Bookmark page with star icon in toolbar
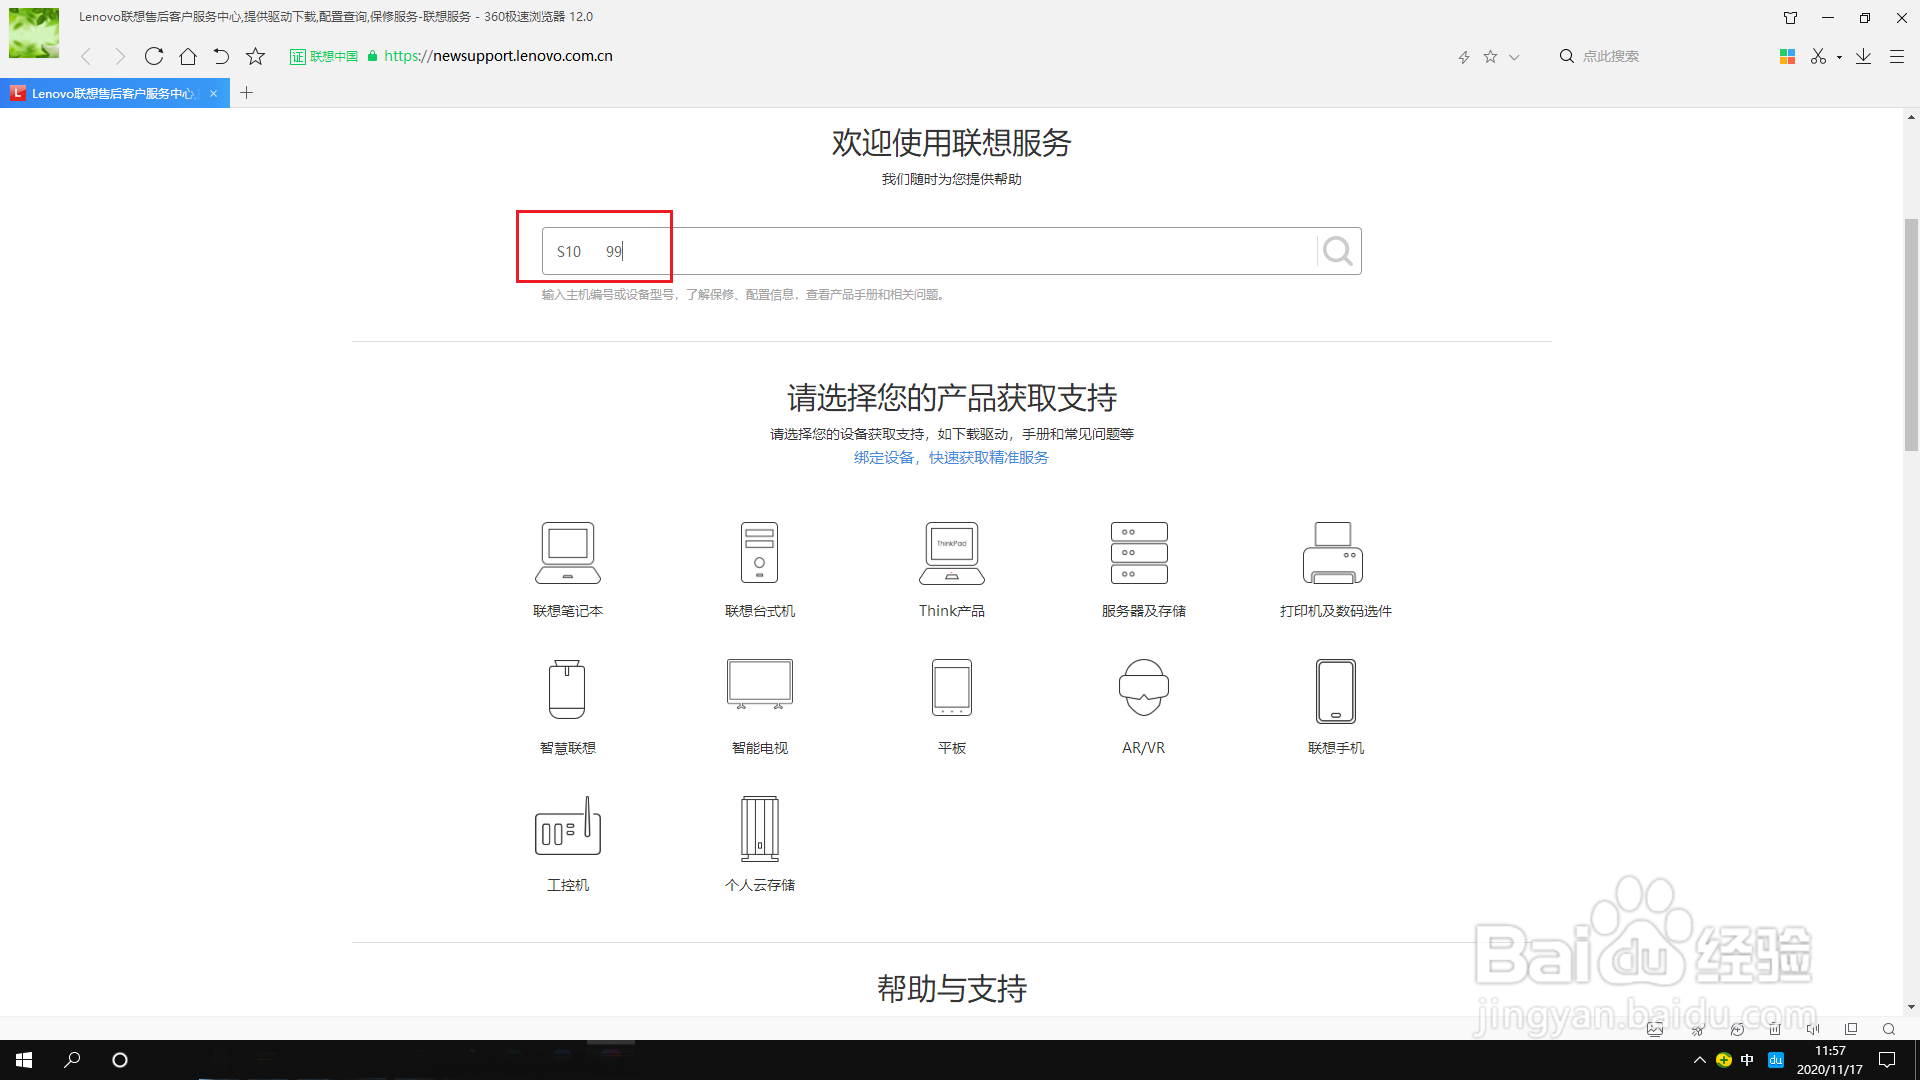 [x=256, y=56]
